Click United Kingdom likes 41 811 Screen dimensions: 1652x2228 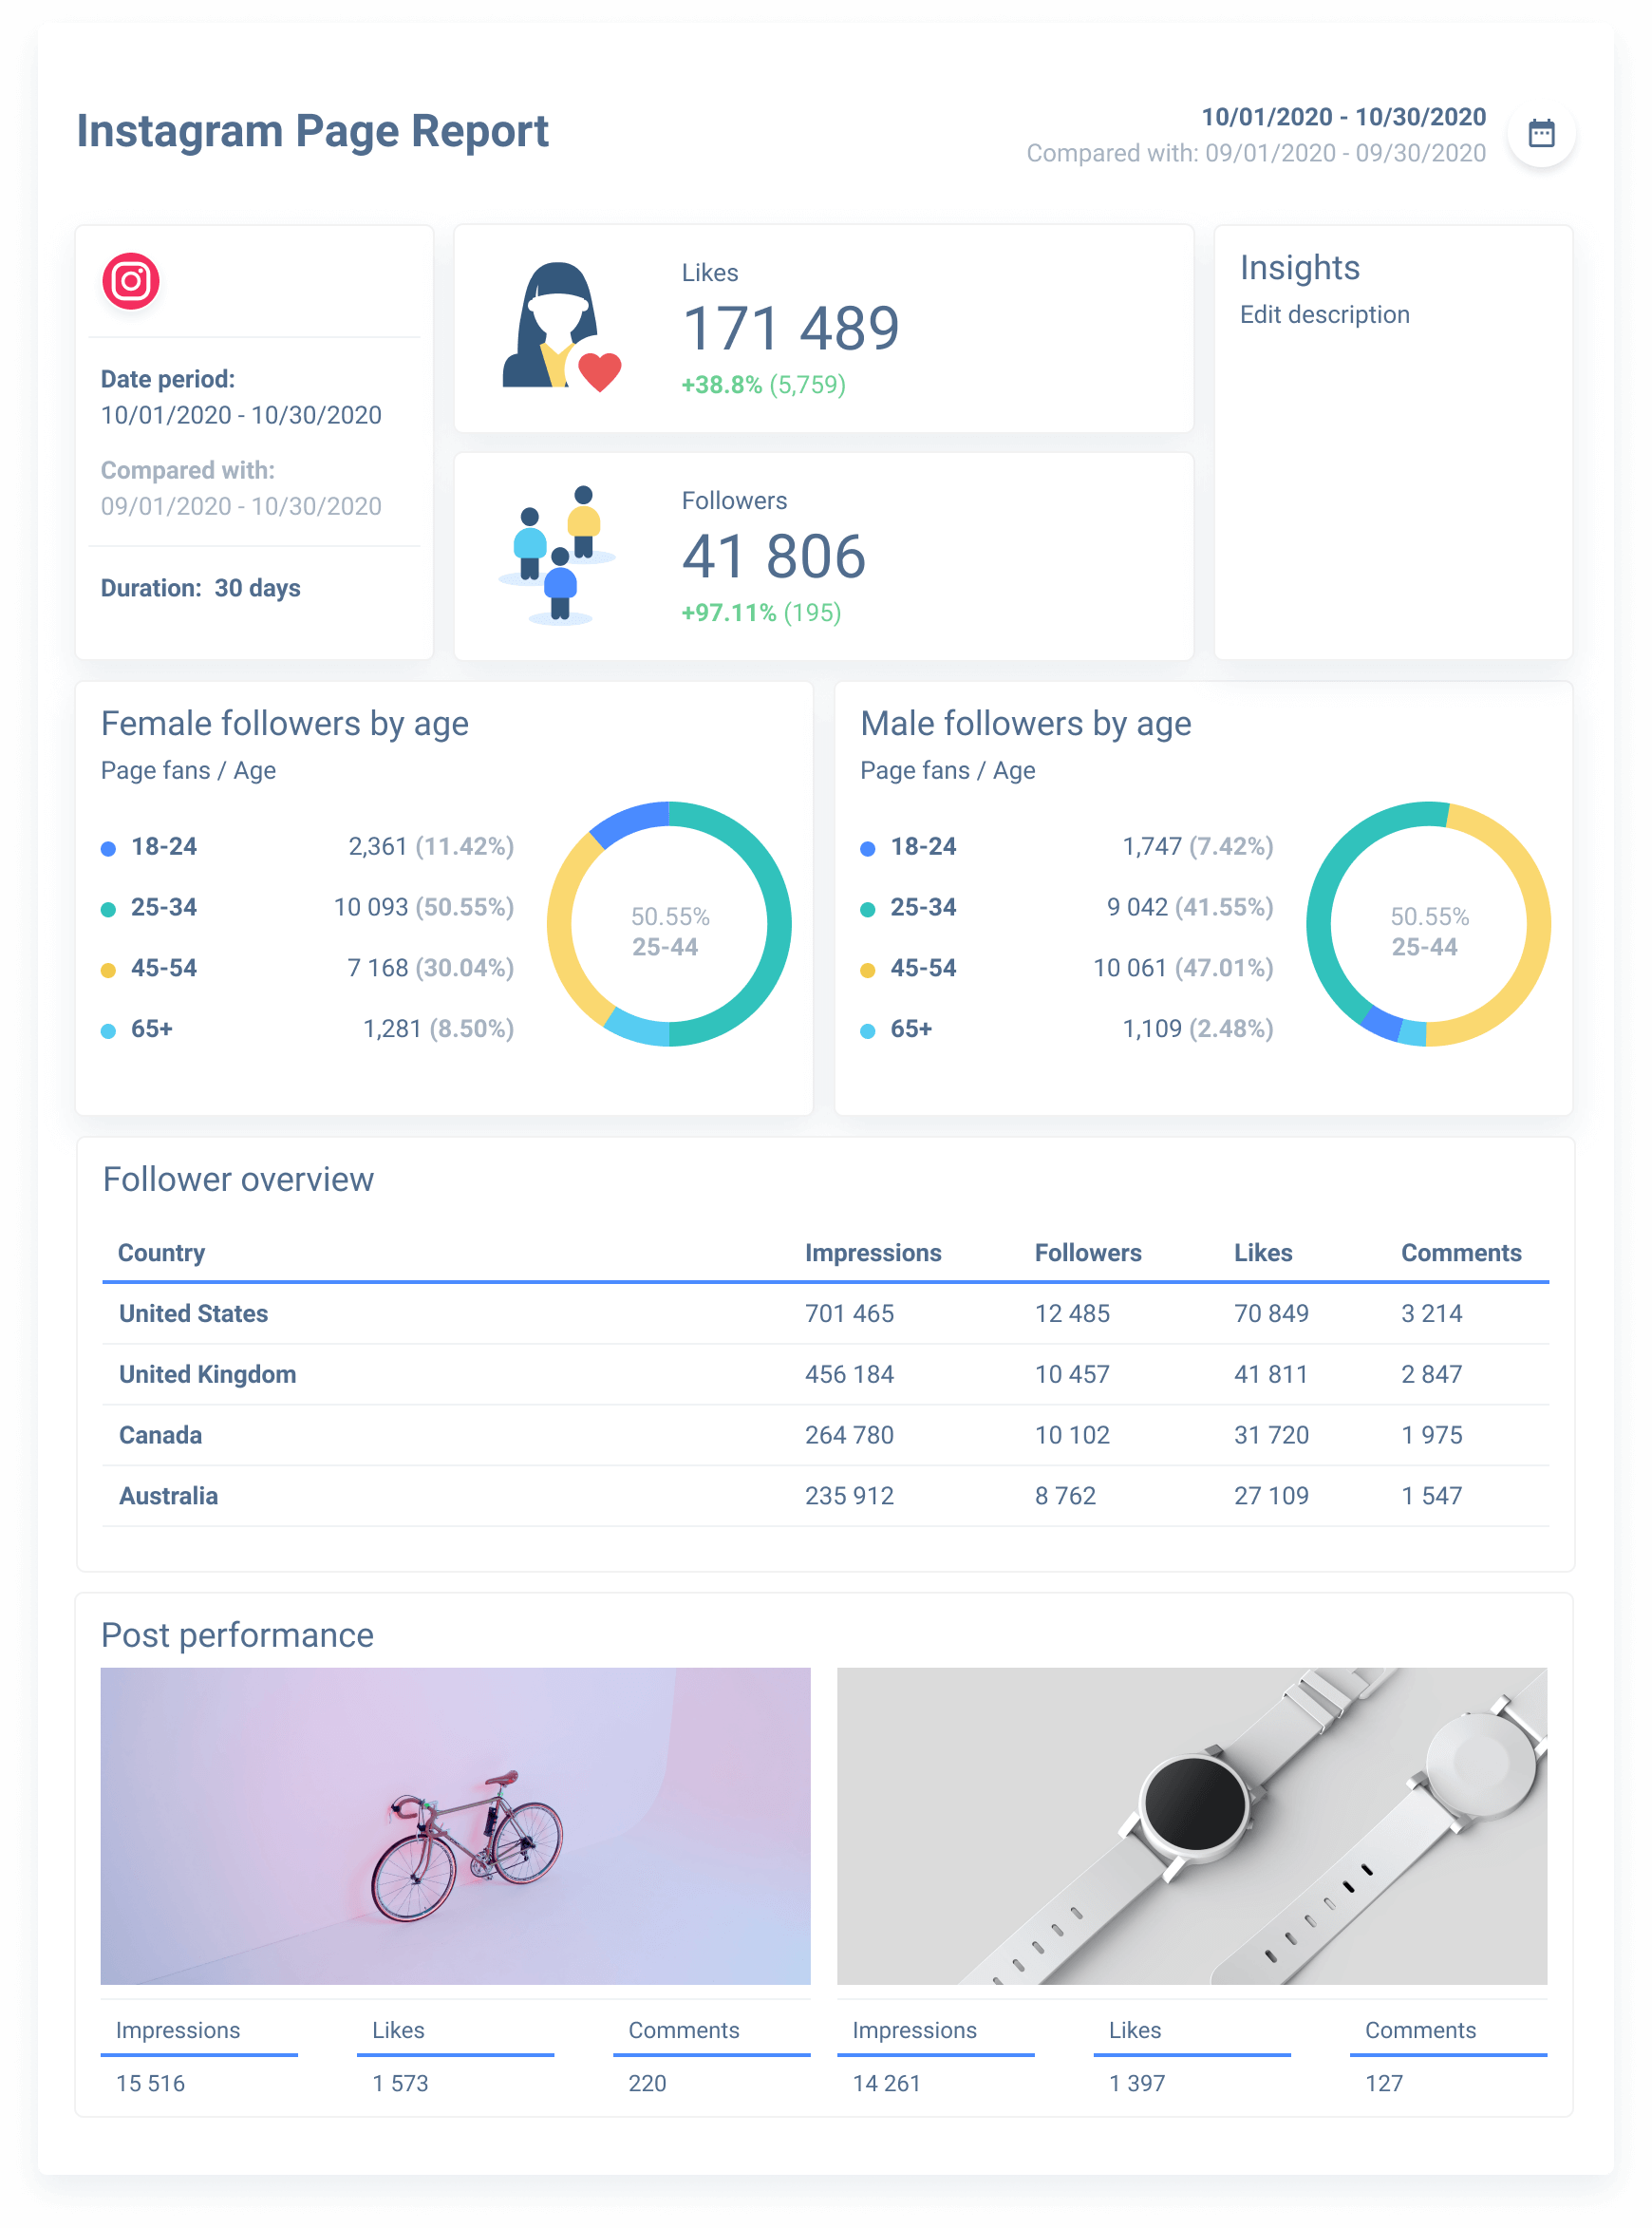coord(1270,1375)
